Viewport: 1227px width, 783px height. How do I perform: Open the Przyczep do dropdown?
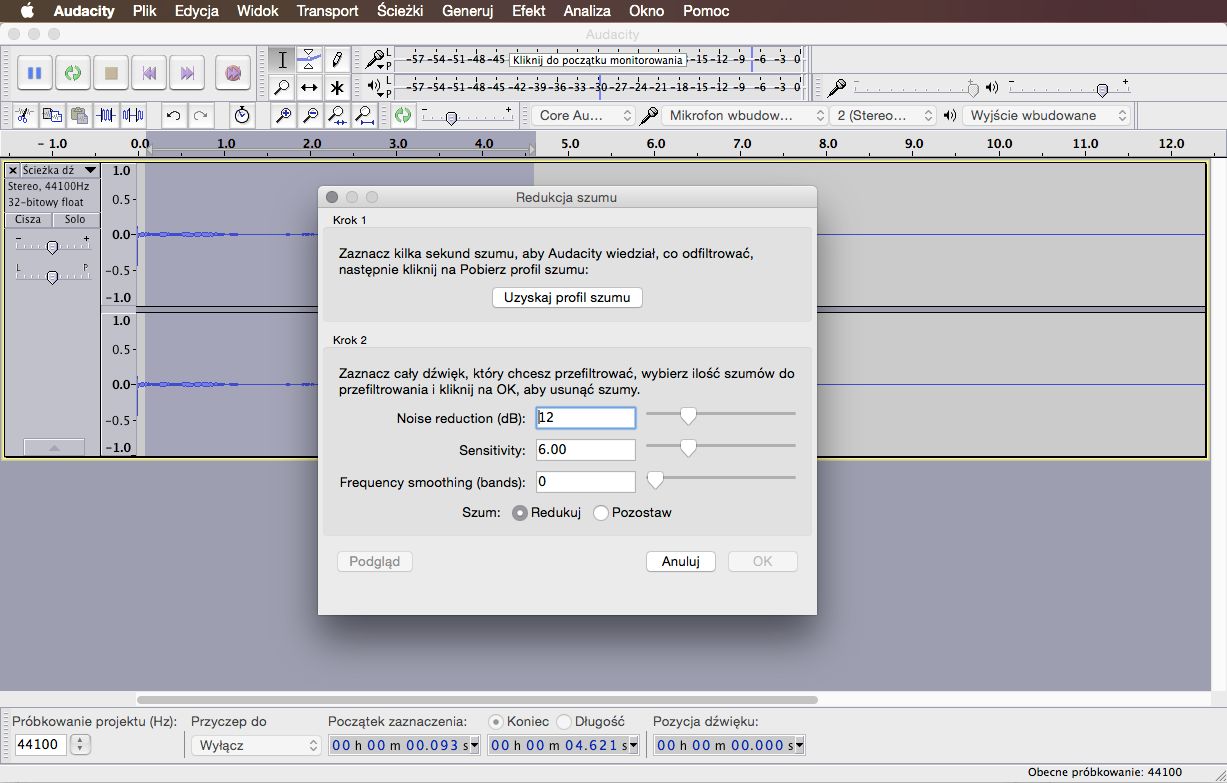(x=256, y=745)
